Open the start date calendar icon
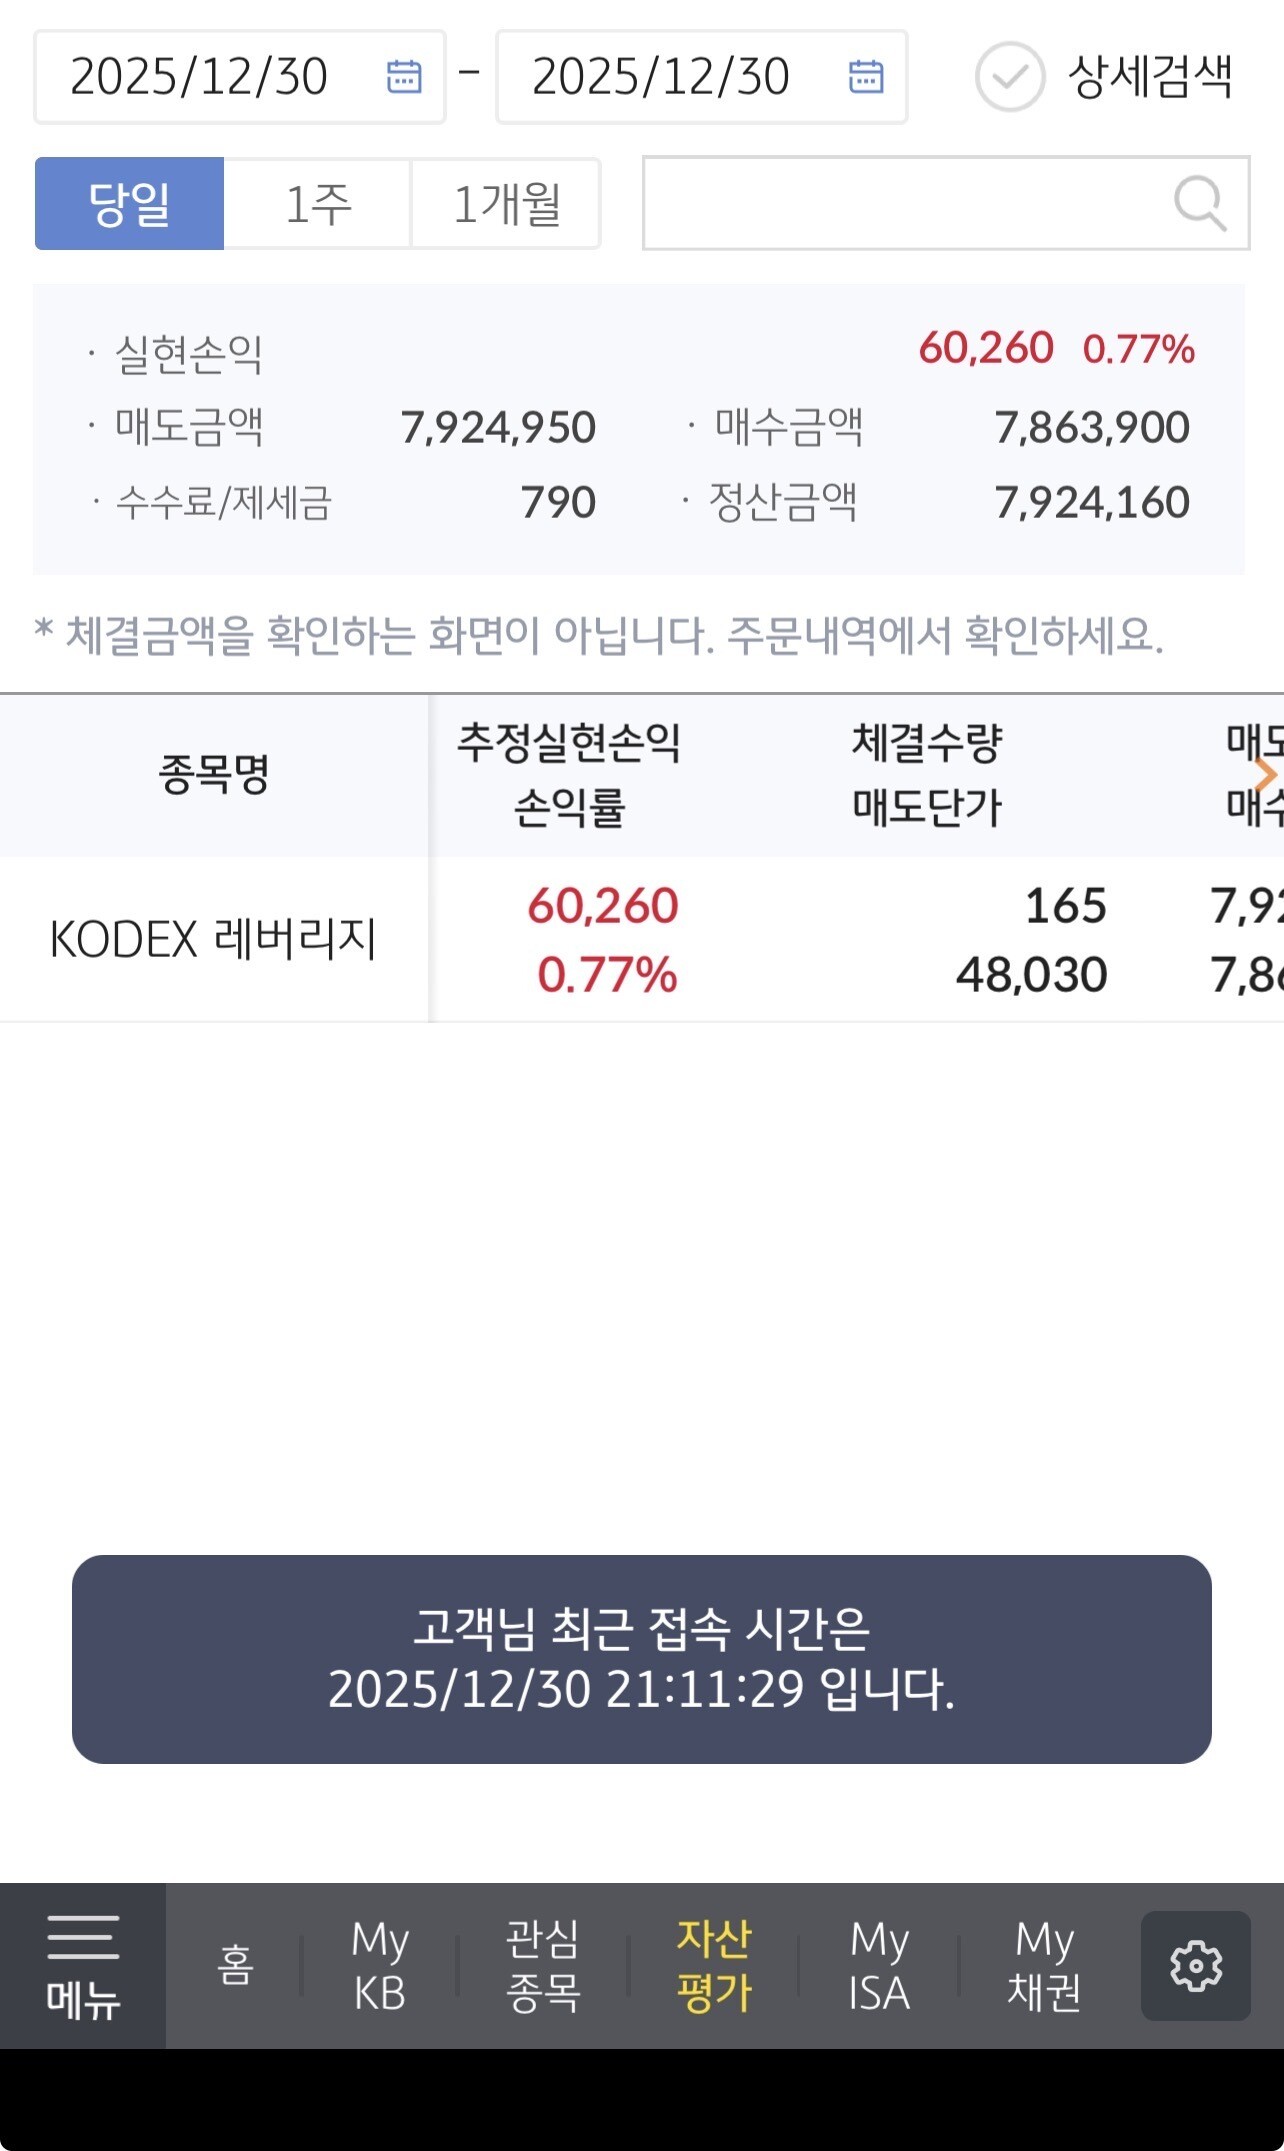The width and height of the screenshot is (1284, 2151). click(404, 77)
